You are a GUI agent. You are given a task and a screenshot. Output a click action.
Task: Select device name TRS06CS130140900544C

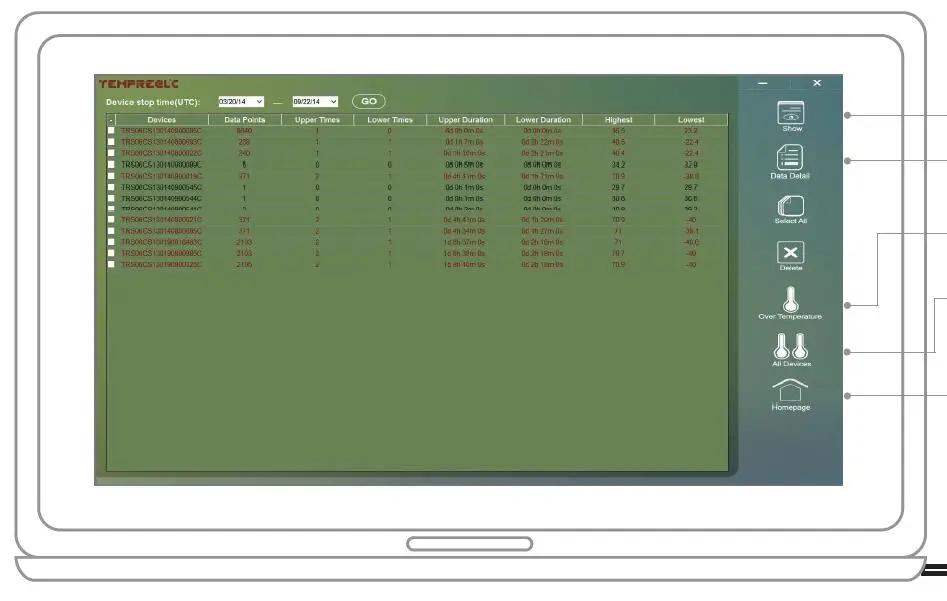click(x=161, y=198)
